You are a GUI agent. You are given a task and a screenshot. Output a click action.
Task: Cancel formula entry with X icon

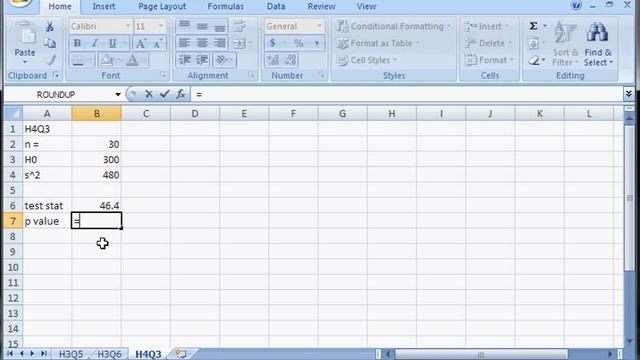click(149, 94)
